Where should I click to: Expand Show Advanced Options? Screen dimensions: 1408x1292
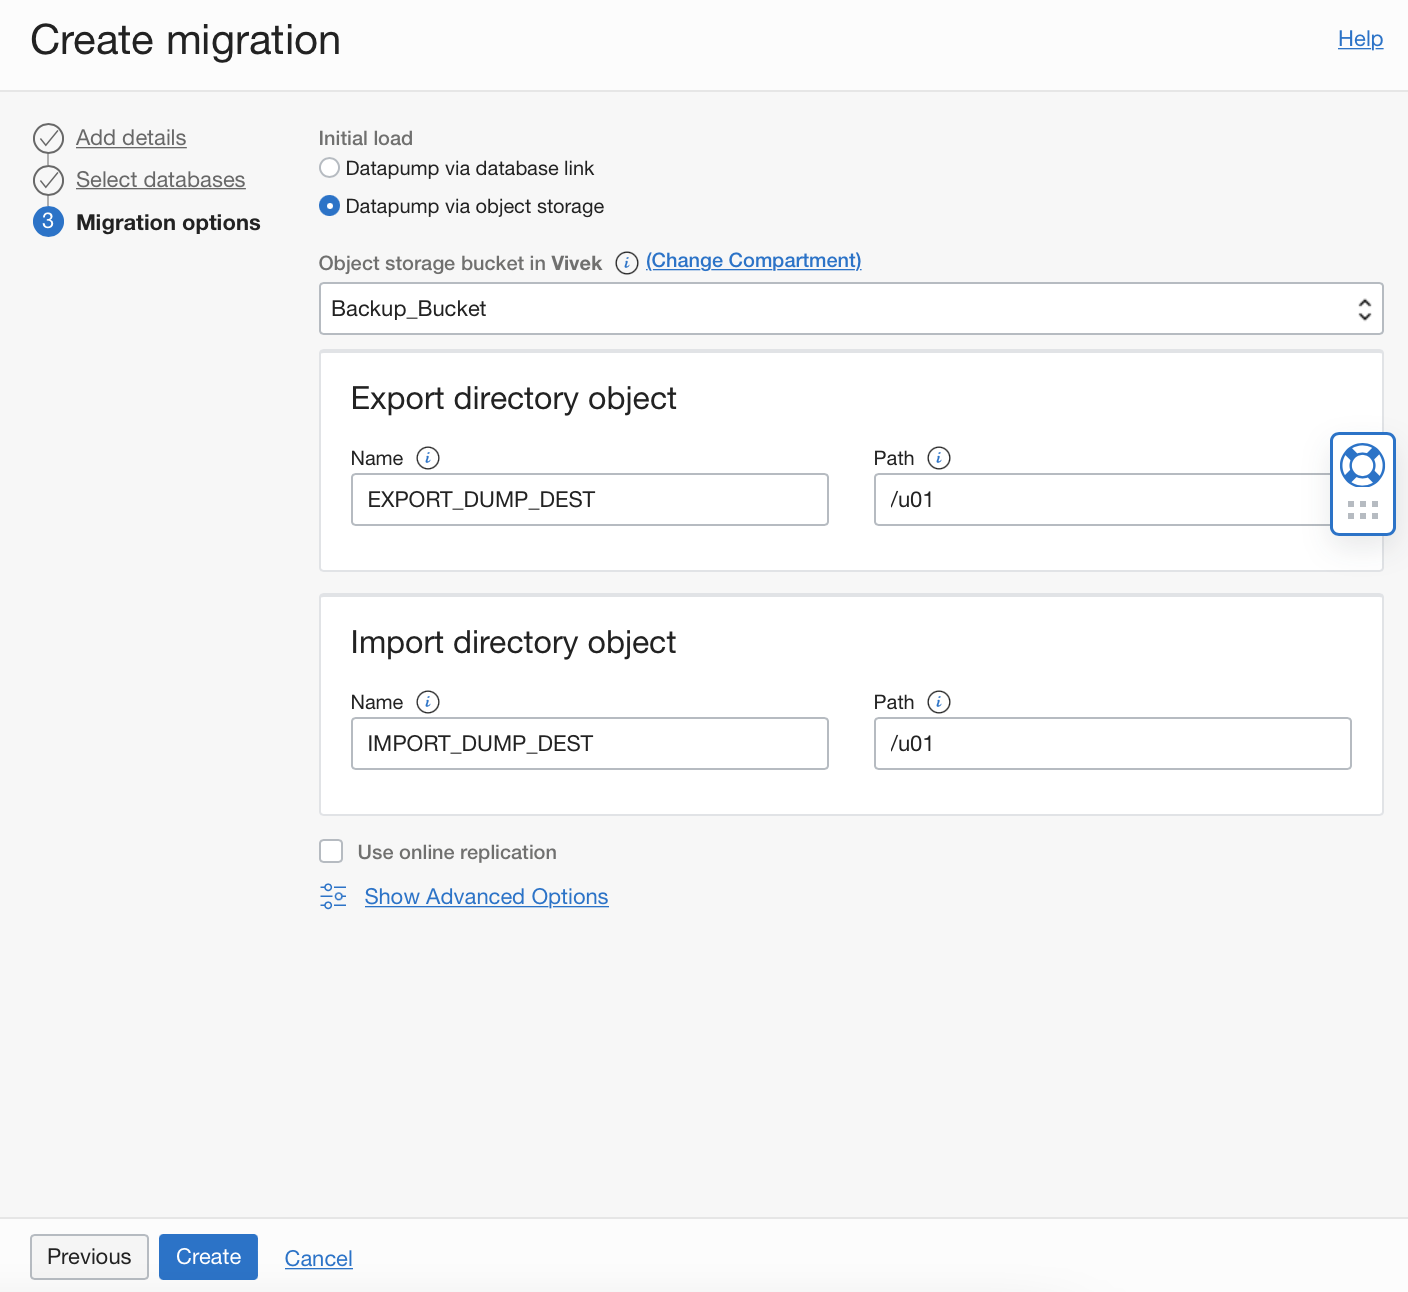(486, 897)
